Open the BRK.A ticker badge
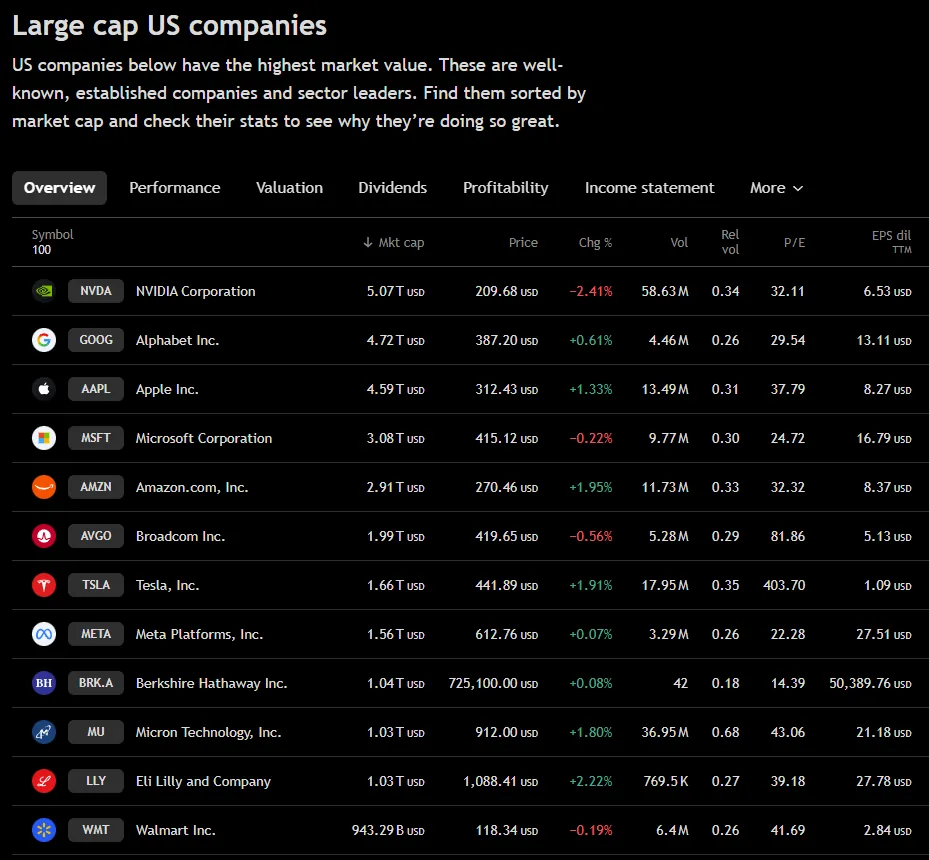 [x=96, y=683]
